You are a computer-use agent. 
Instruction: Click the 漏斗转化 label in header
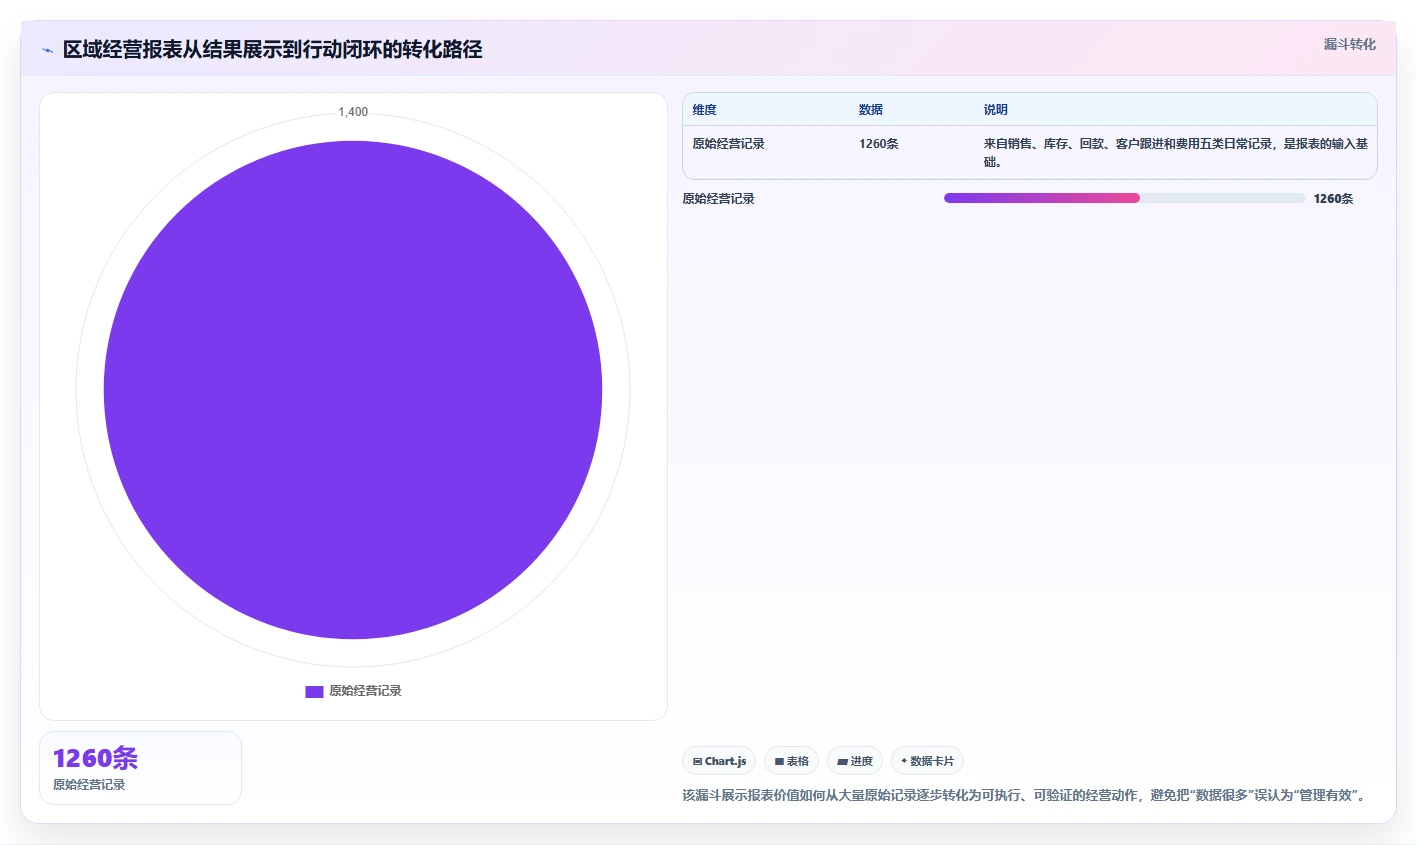tap(1349, 44)
